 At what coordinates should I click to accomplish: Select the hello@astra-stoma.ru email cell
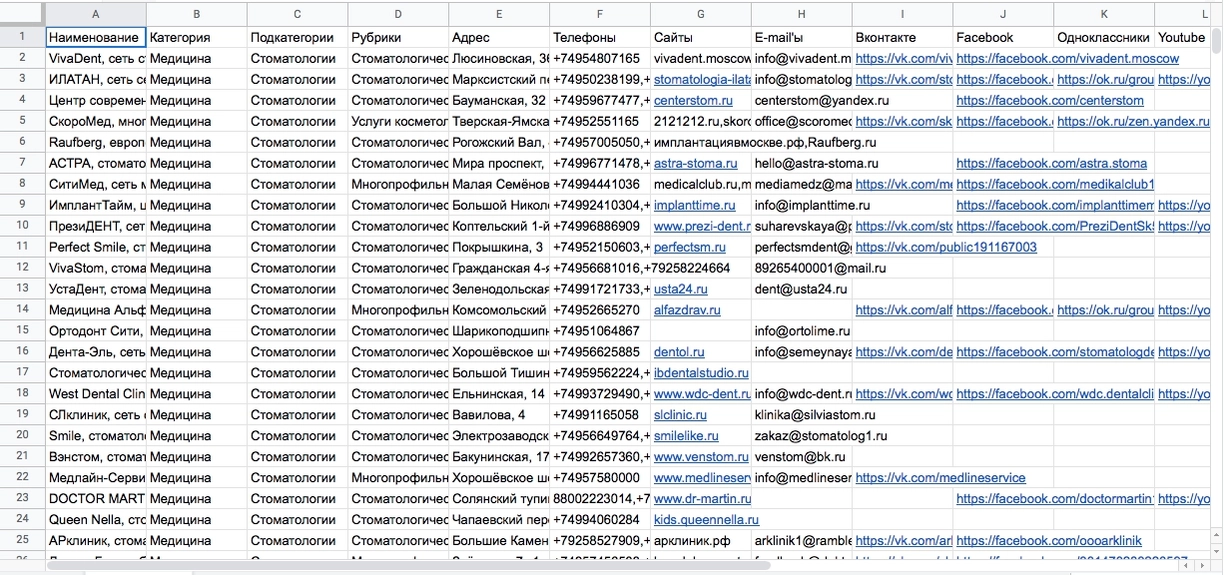(x=802, y=163)
